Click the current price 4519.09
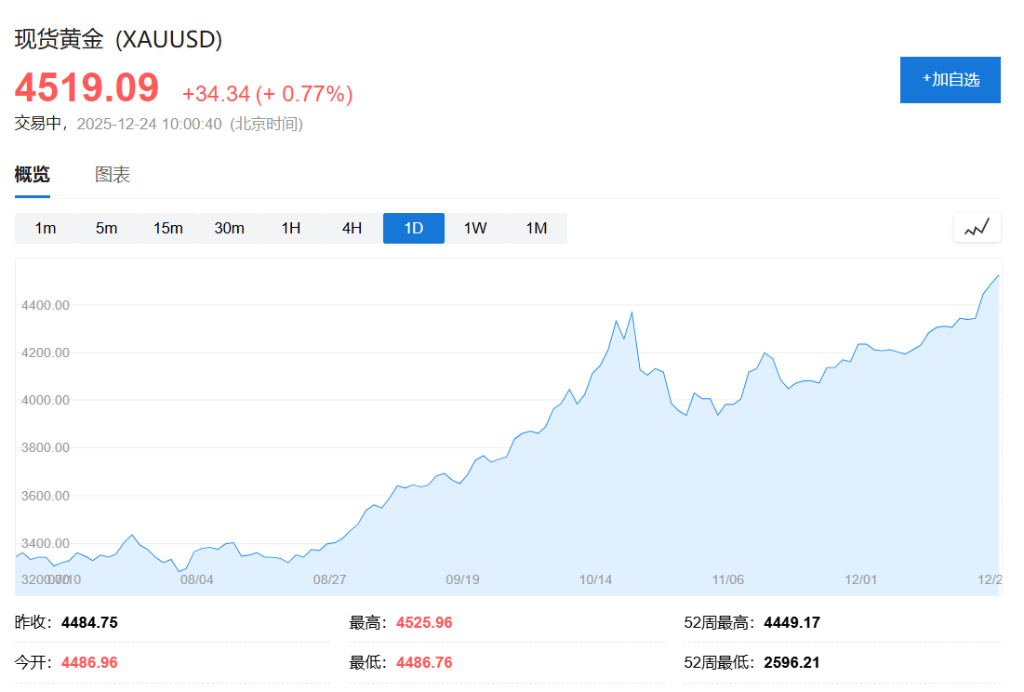This screenshot has height=692, width=1024. (x=87, y=88)
